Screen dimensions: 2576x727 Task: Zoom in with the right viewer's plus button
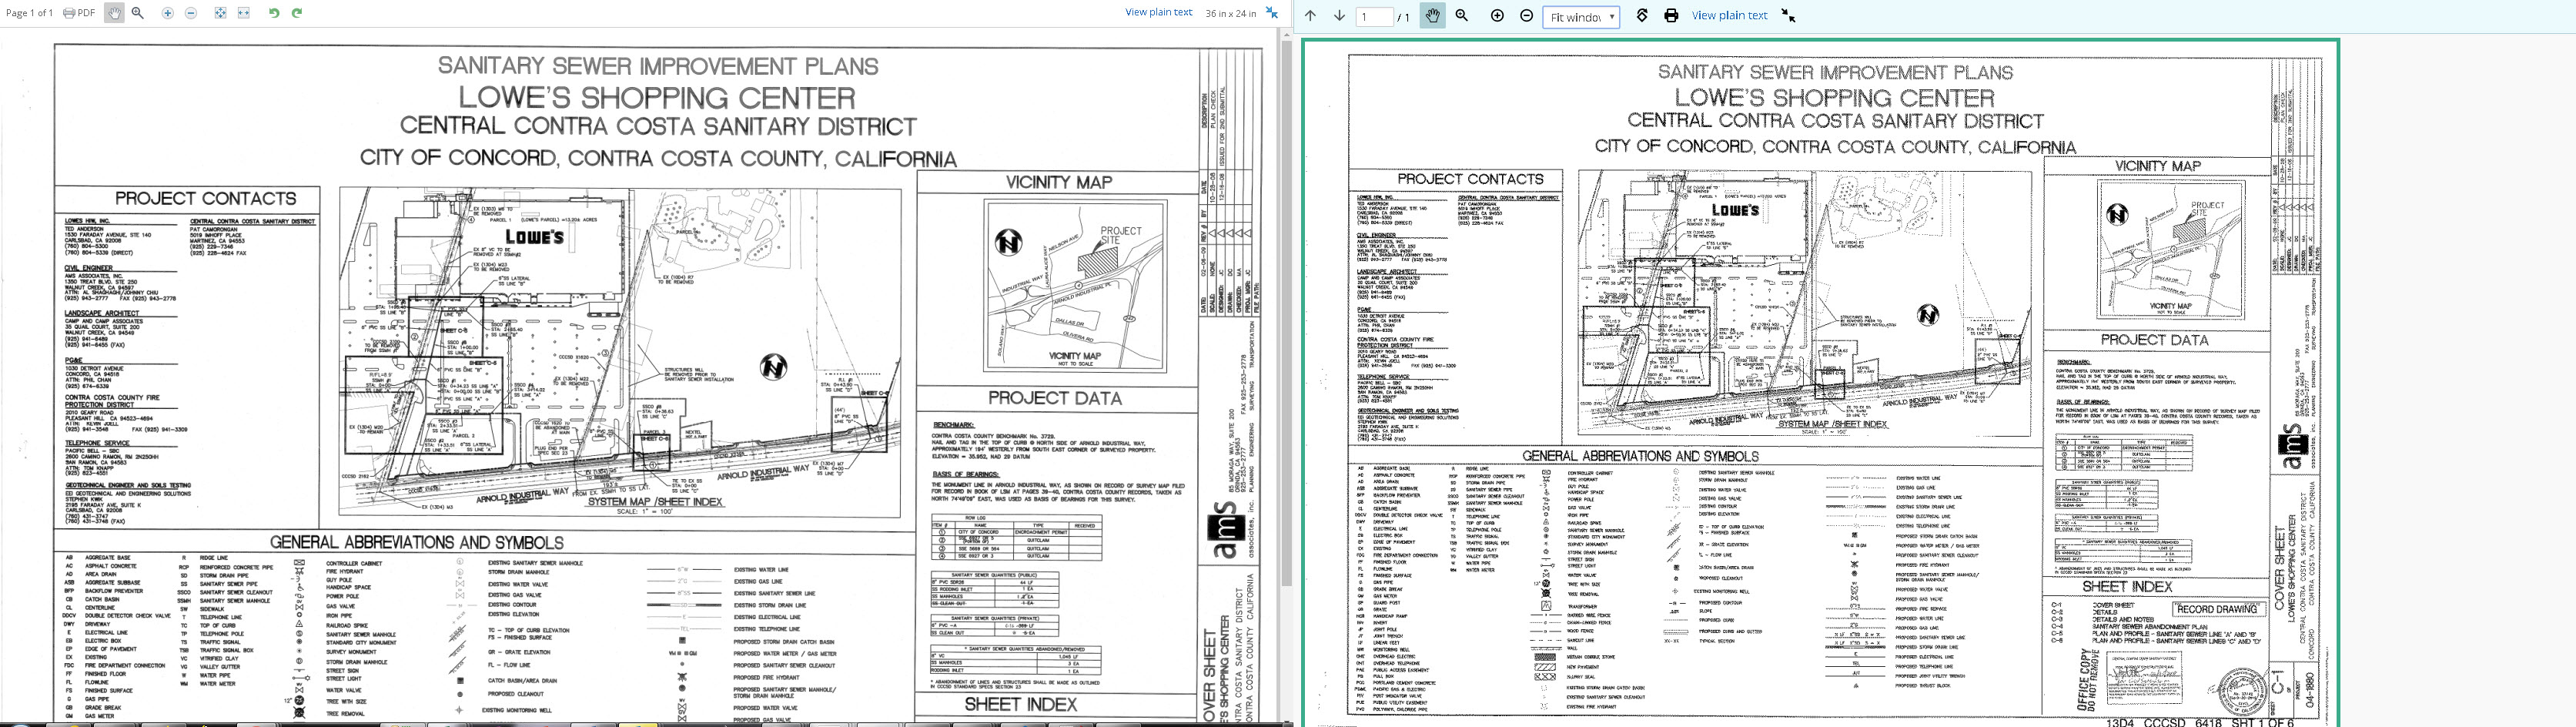click(x=1497, y=16)
